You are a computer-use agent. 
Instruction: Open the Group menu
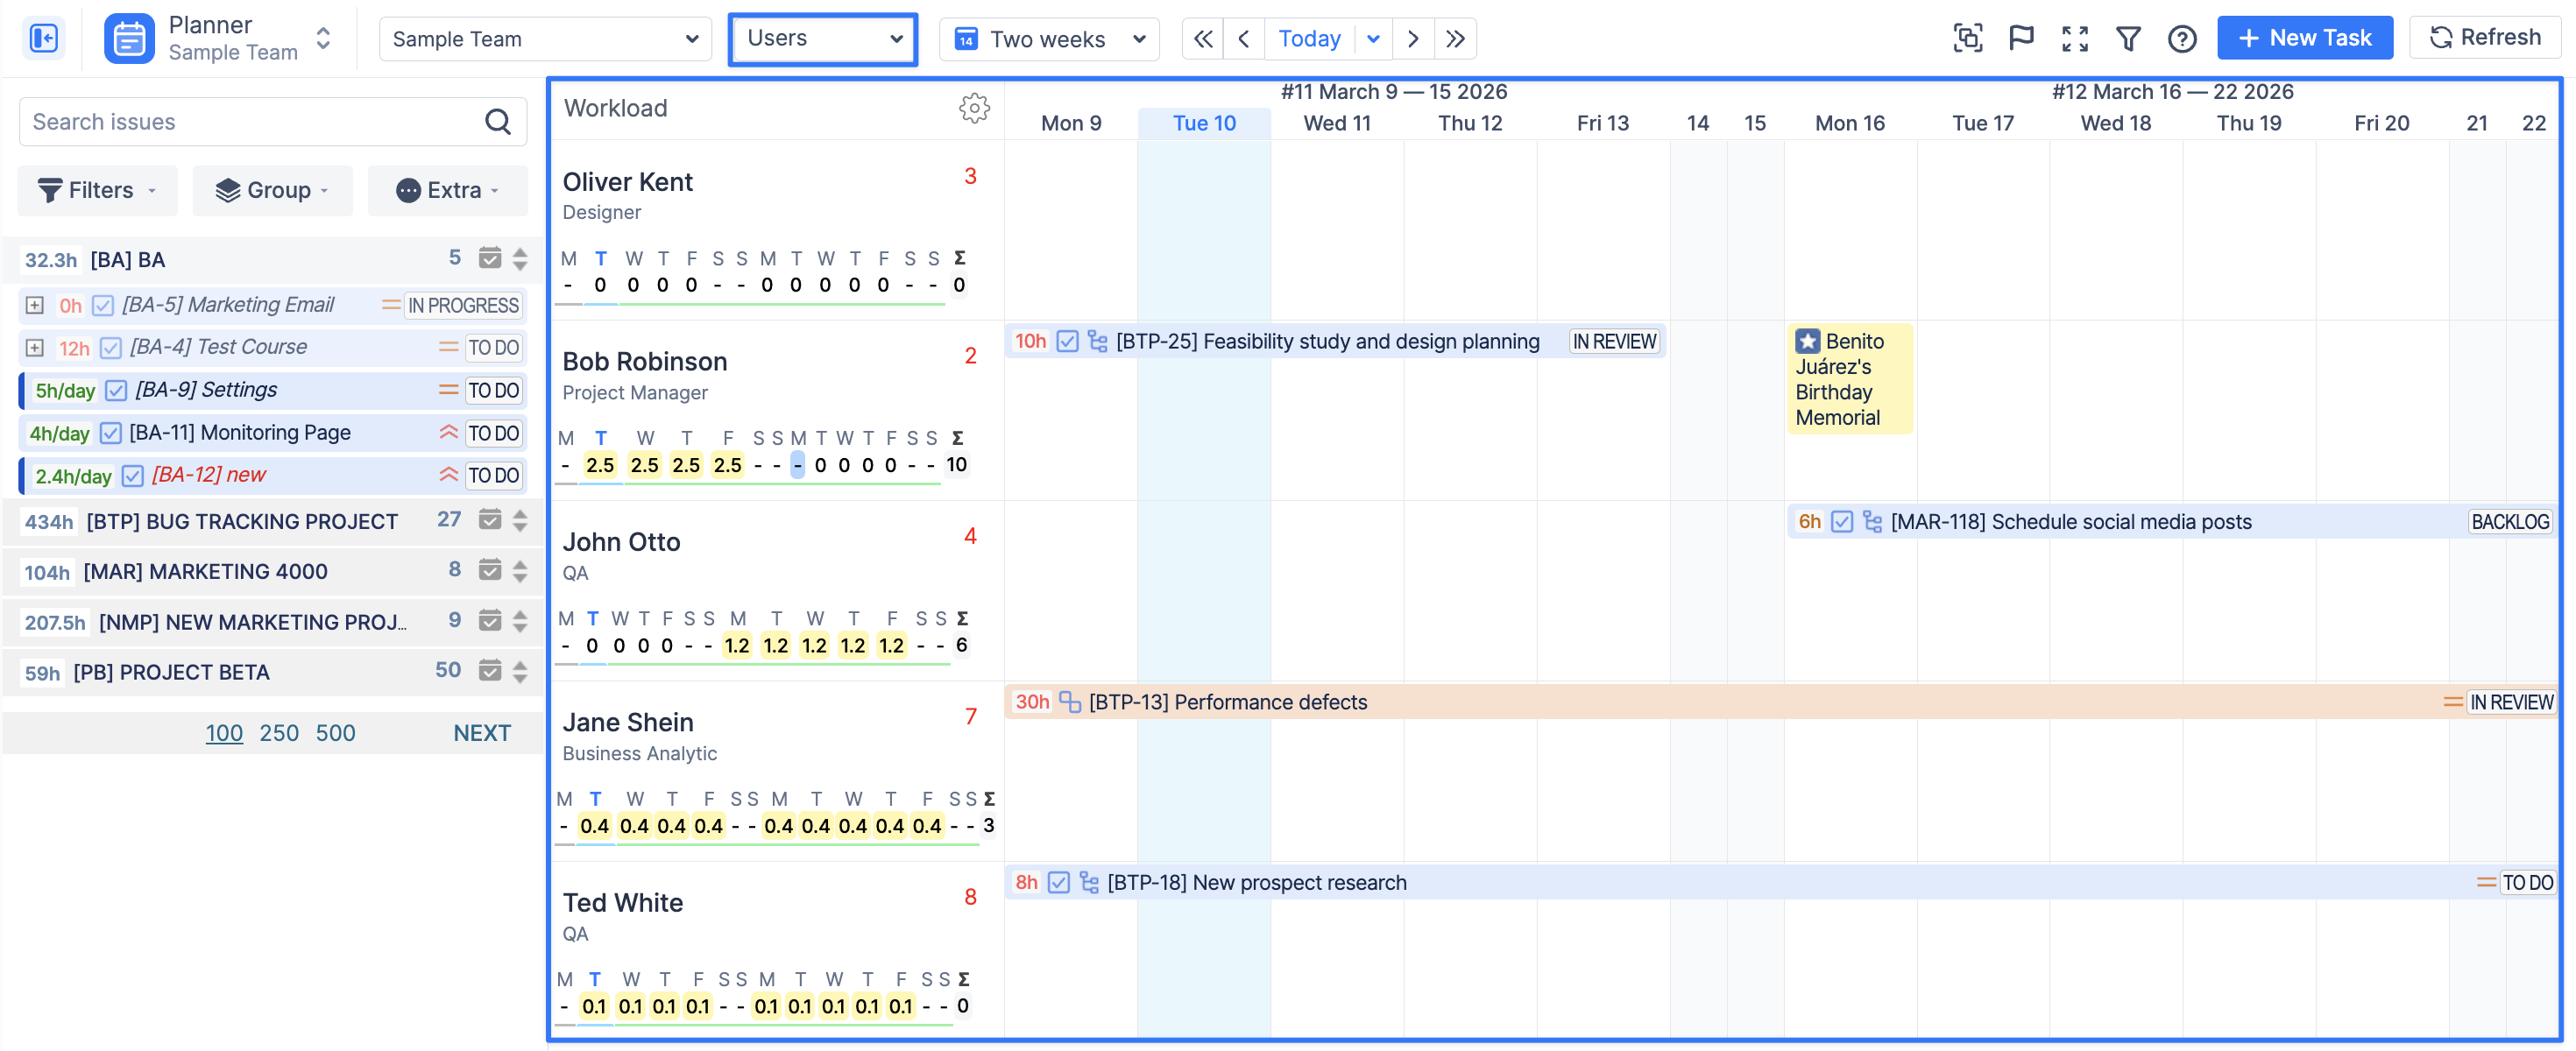[x=272, y=190]
